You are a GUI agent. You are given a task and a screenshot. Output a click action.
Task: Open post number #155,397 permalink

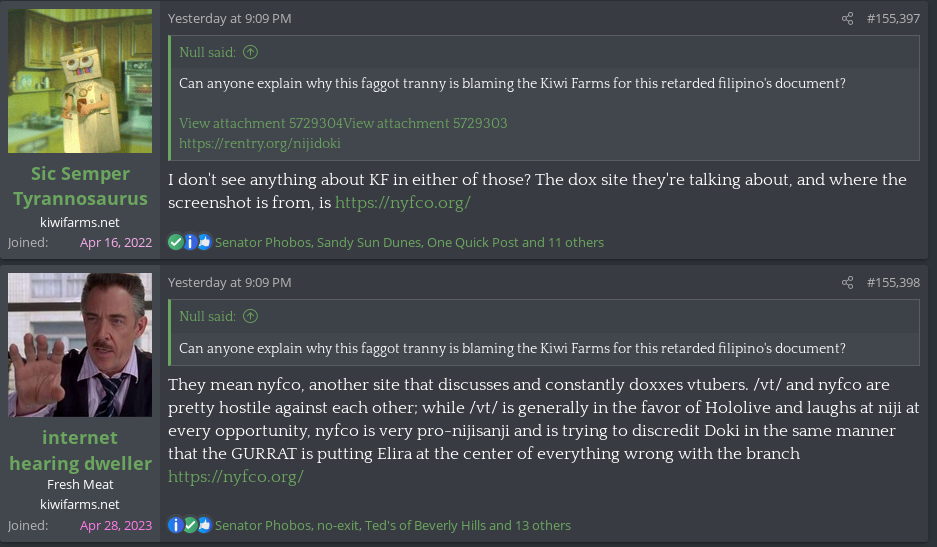893,19
